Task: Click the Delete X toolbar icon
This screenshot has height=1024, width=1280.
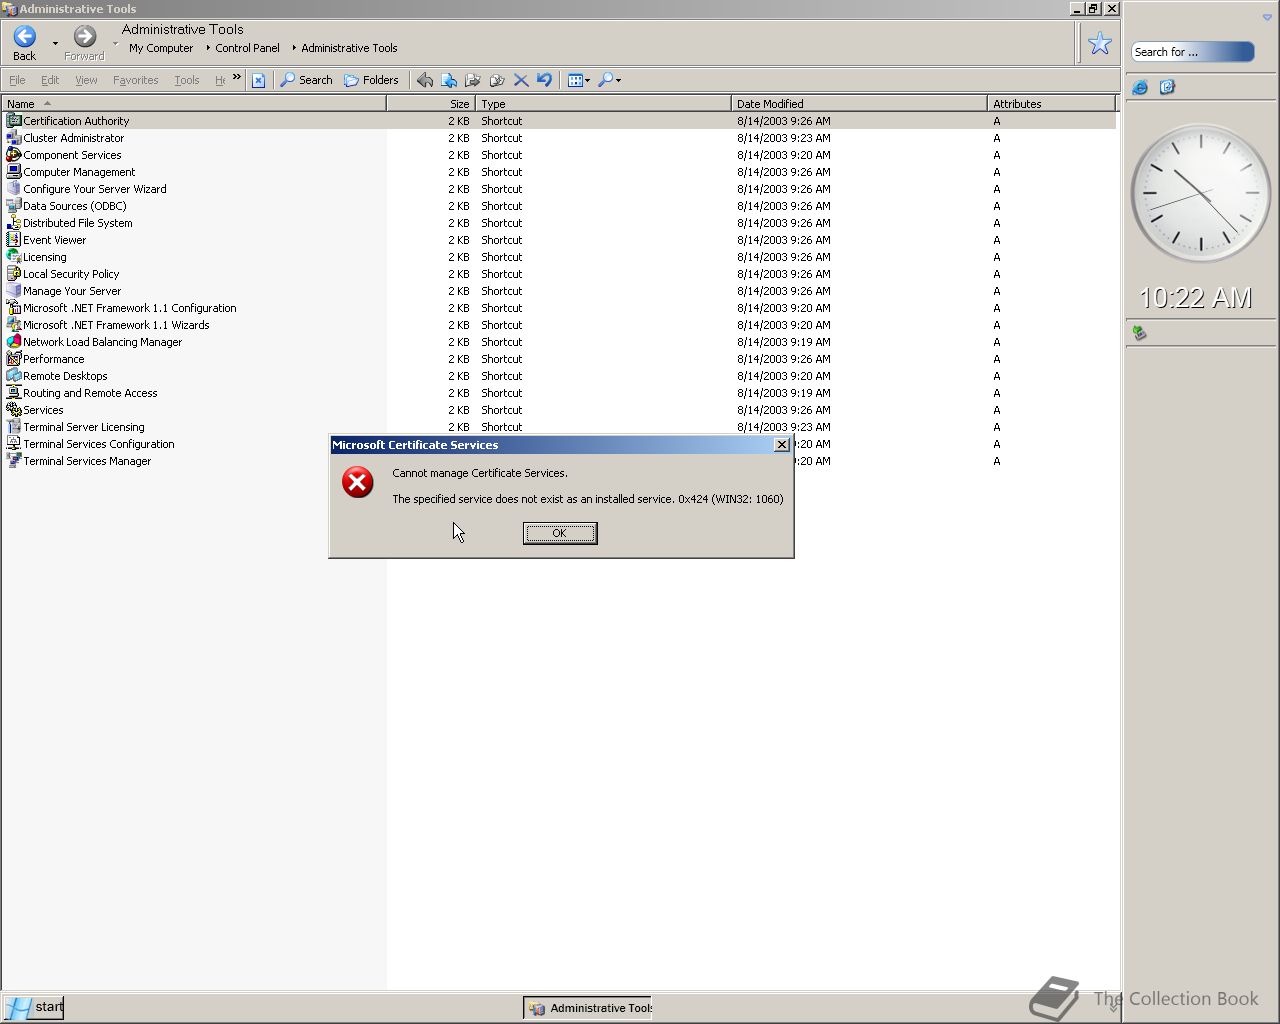Action: [521, 80]
